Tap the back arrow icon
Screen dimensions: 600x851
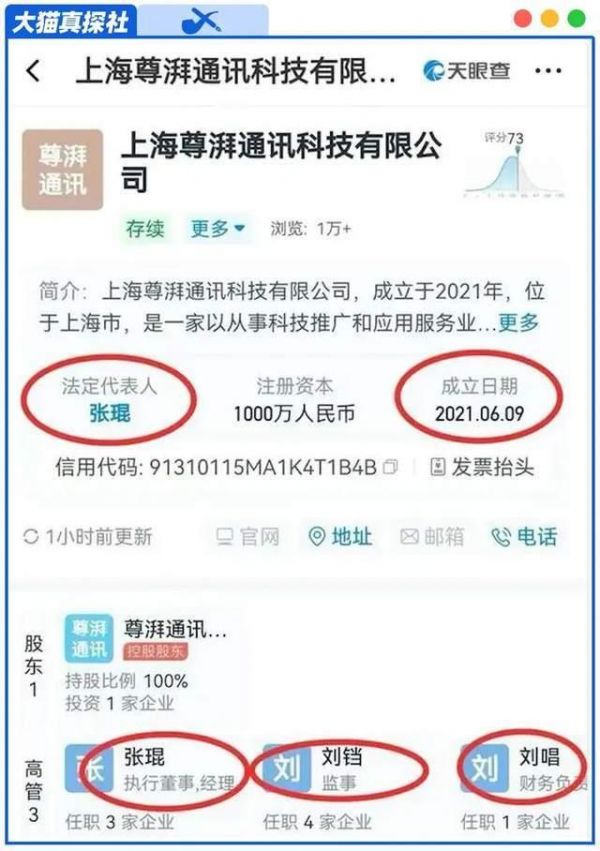(33, 71)
